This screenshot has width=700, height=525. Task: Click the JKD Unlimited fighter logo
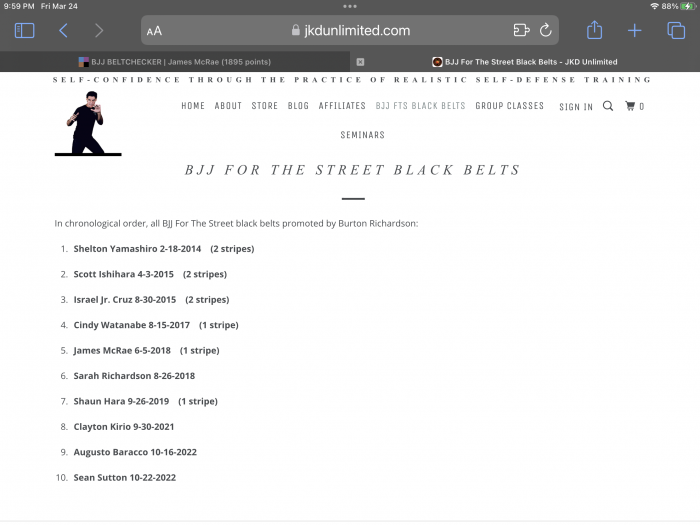tap(87, 126)
